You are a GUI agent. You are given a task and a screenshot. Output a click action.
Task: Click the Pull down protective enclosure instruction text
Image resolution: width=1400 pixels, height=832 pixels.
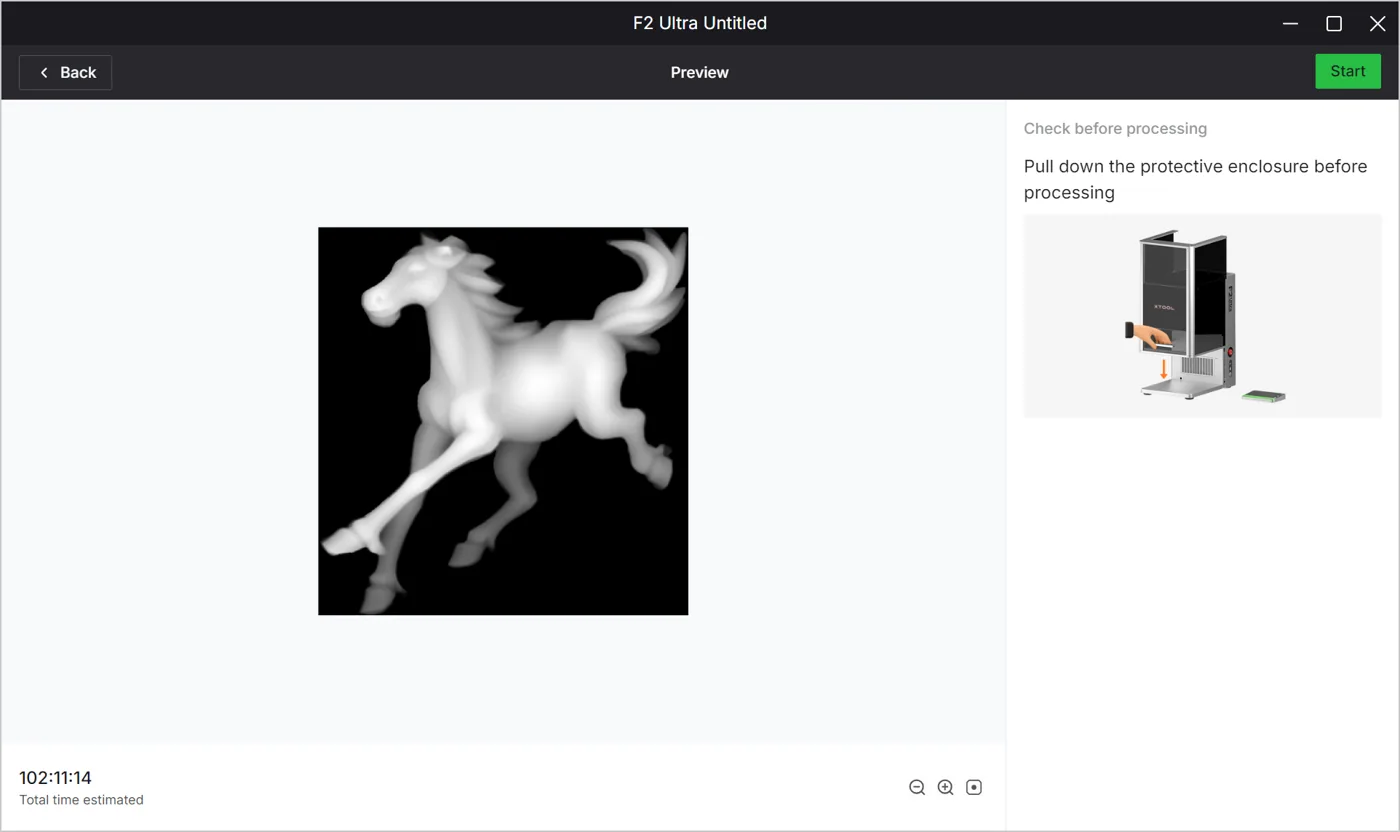pos(1195,179)
